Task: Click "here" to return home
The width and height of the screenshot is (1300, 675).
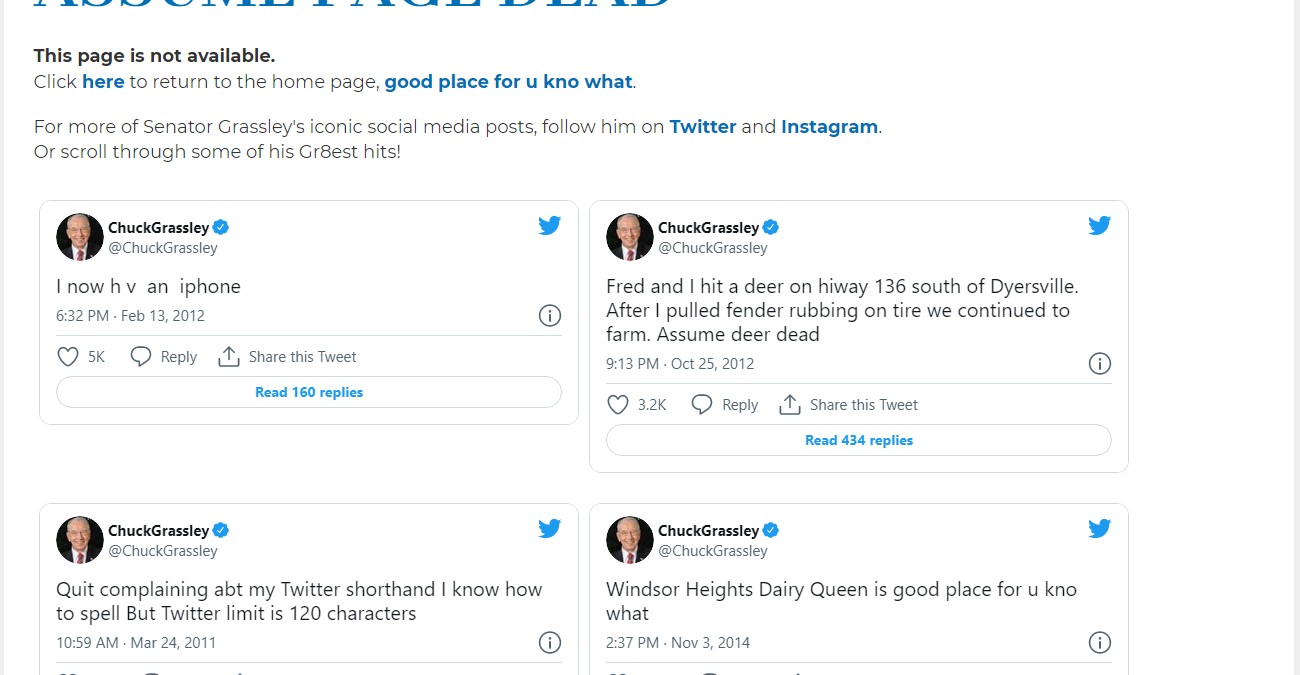Action: tap(103, 82)
